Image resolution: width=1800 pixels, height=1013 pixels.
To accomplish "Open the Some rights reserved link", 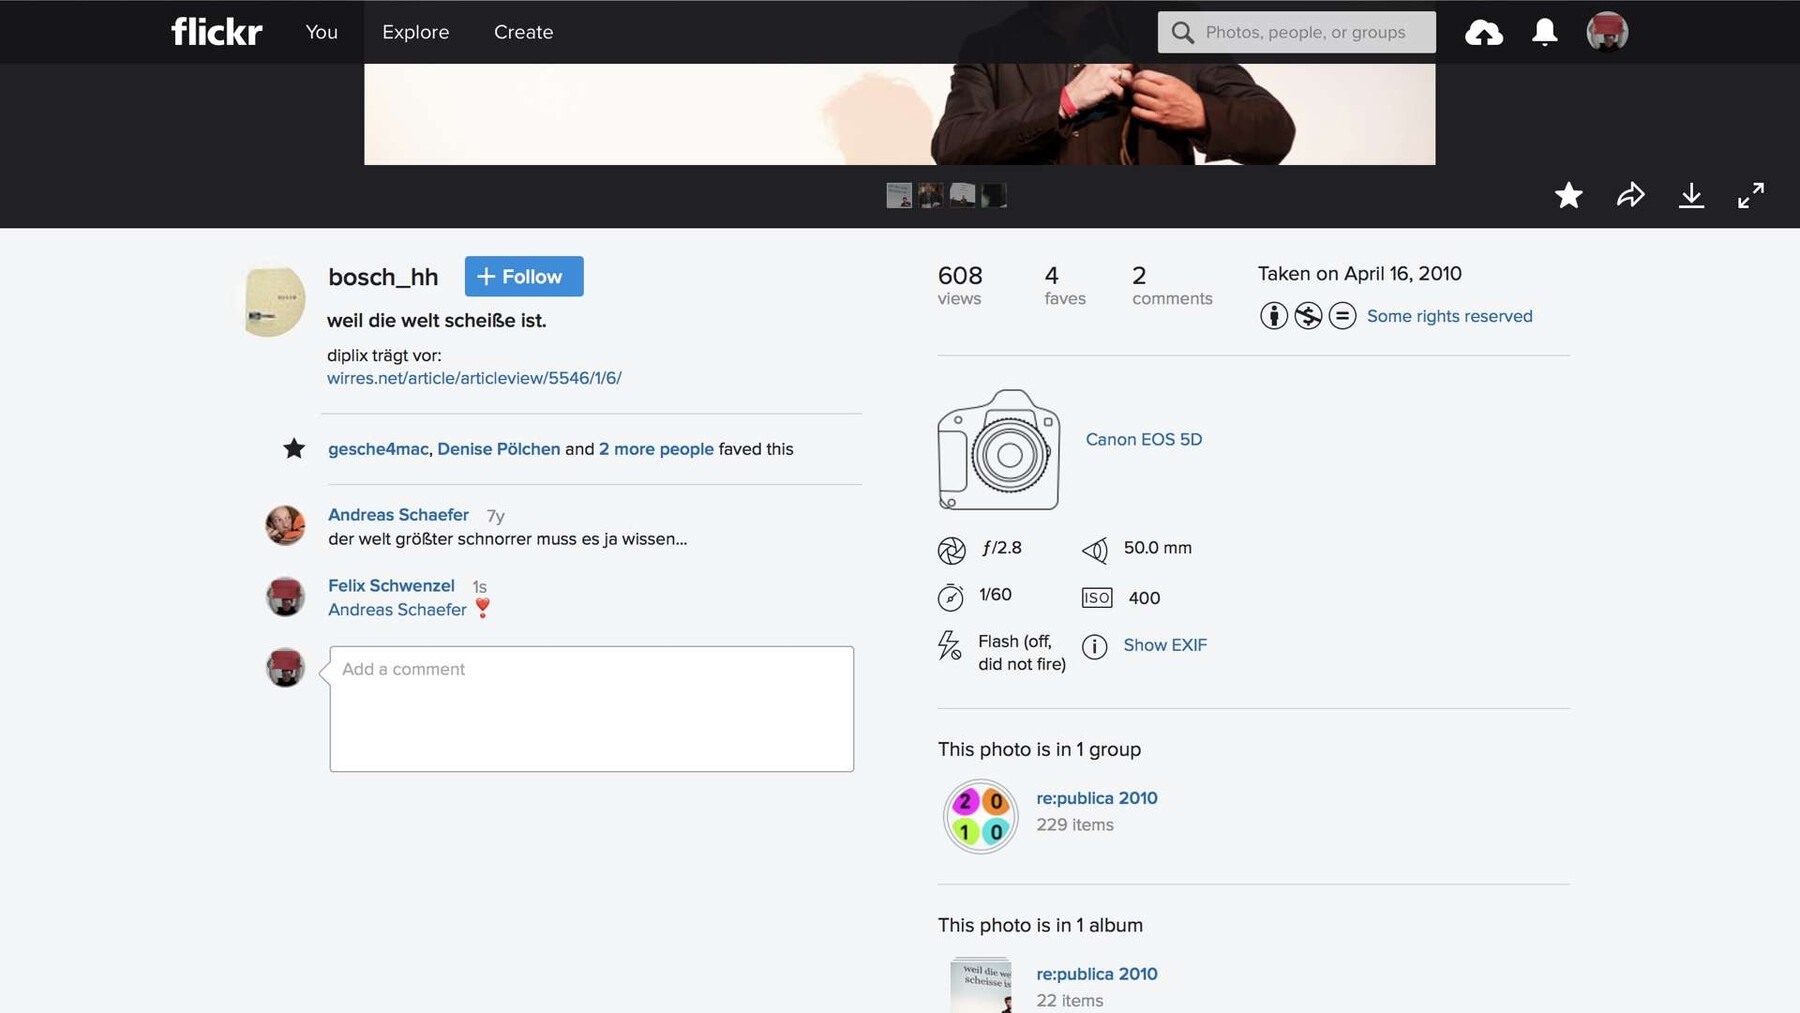I will [x=1448, y=316].
